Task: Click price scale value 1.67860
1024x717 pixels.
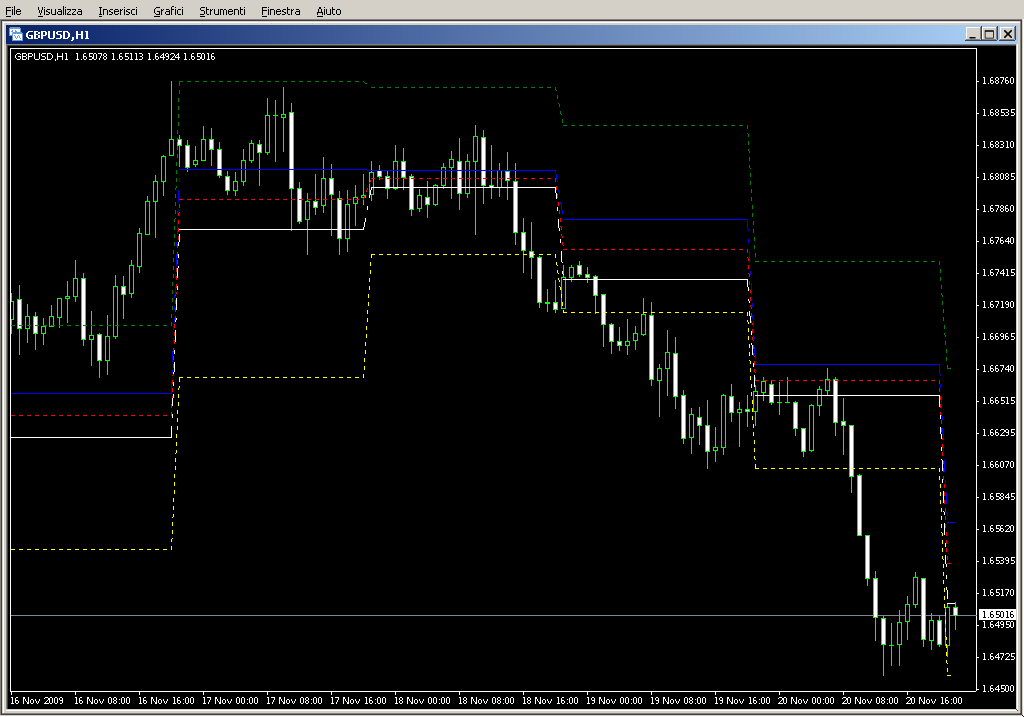Action: (x=998, y=209)
